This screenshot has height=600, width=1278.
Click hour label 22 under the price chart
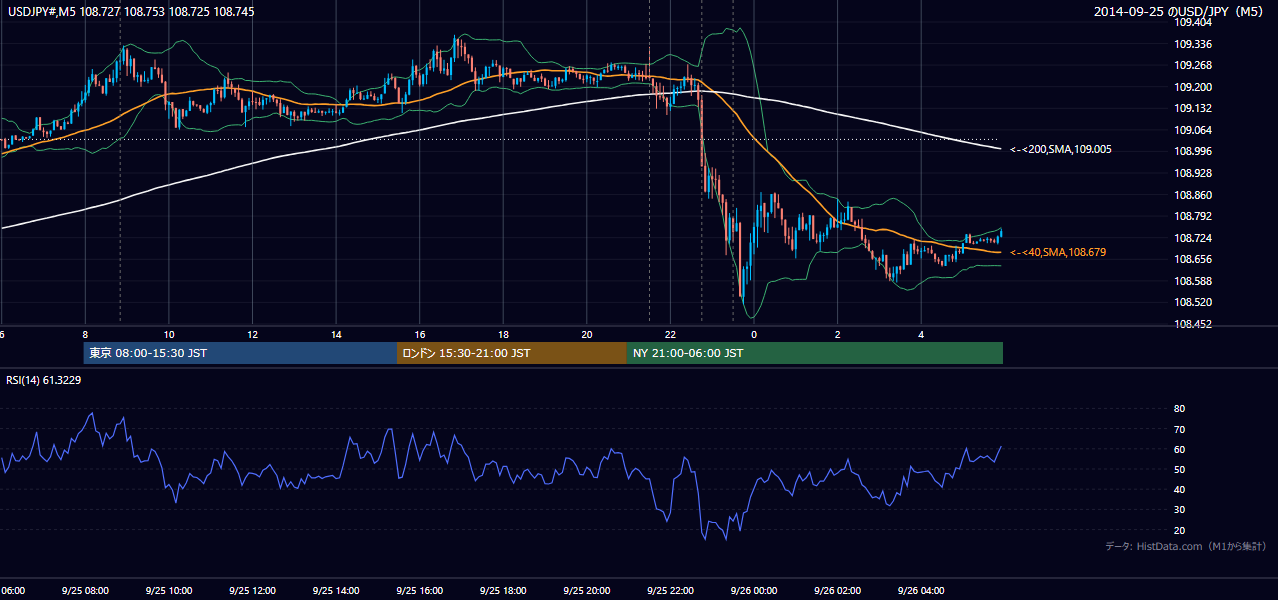(x=670, y=335)
